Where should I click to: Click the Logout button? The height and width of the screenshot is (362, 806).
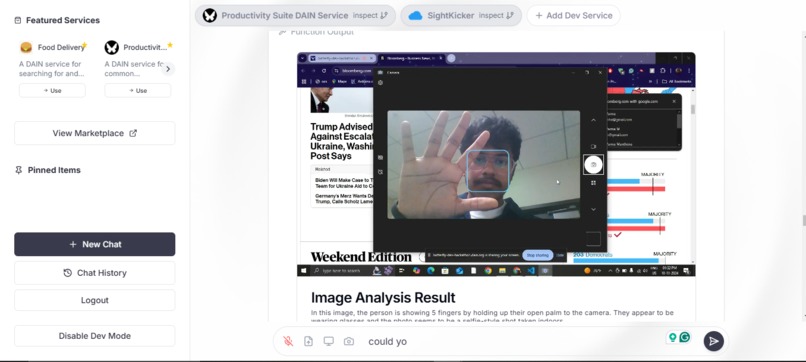[95, 300]
